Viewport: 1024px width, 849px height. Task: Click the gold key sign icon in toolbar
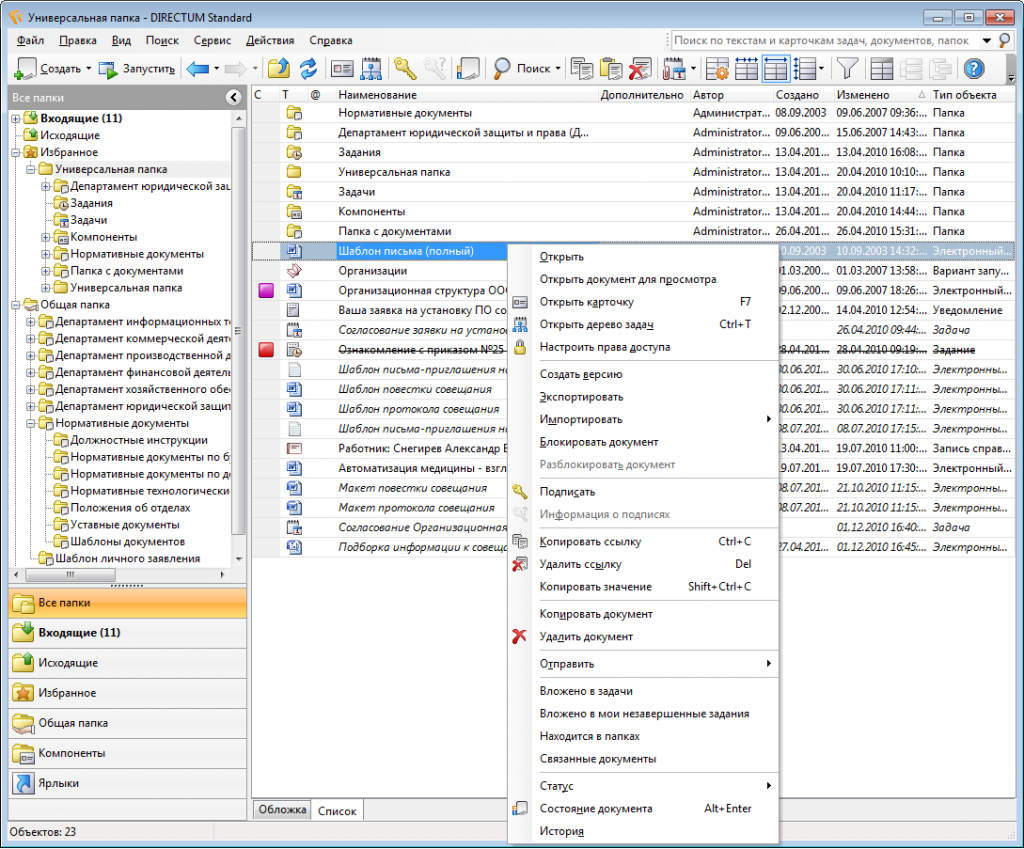(x=406, y=69)
